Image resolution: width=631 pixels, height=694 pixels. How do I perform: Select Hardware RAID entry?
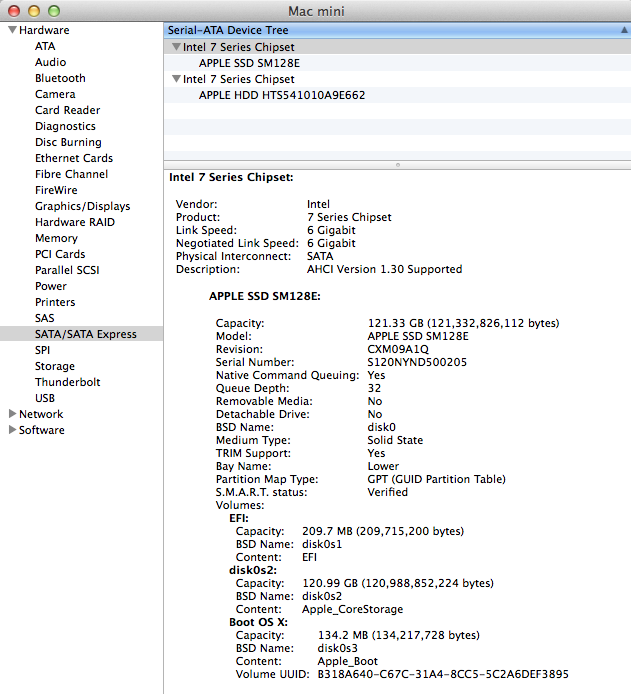75,222
